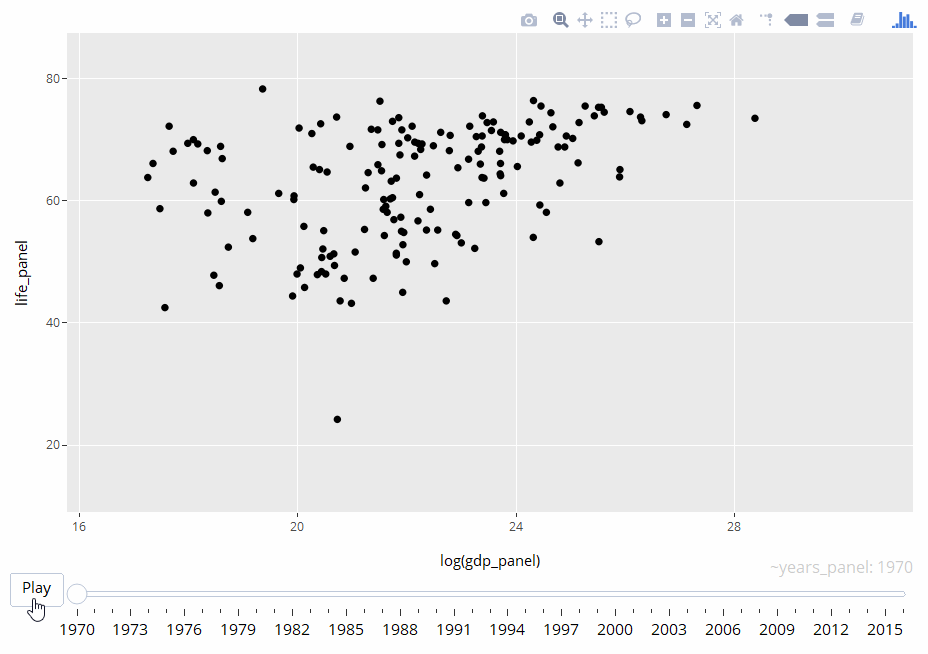Click the animation slider handle

coord(77,593)
